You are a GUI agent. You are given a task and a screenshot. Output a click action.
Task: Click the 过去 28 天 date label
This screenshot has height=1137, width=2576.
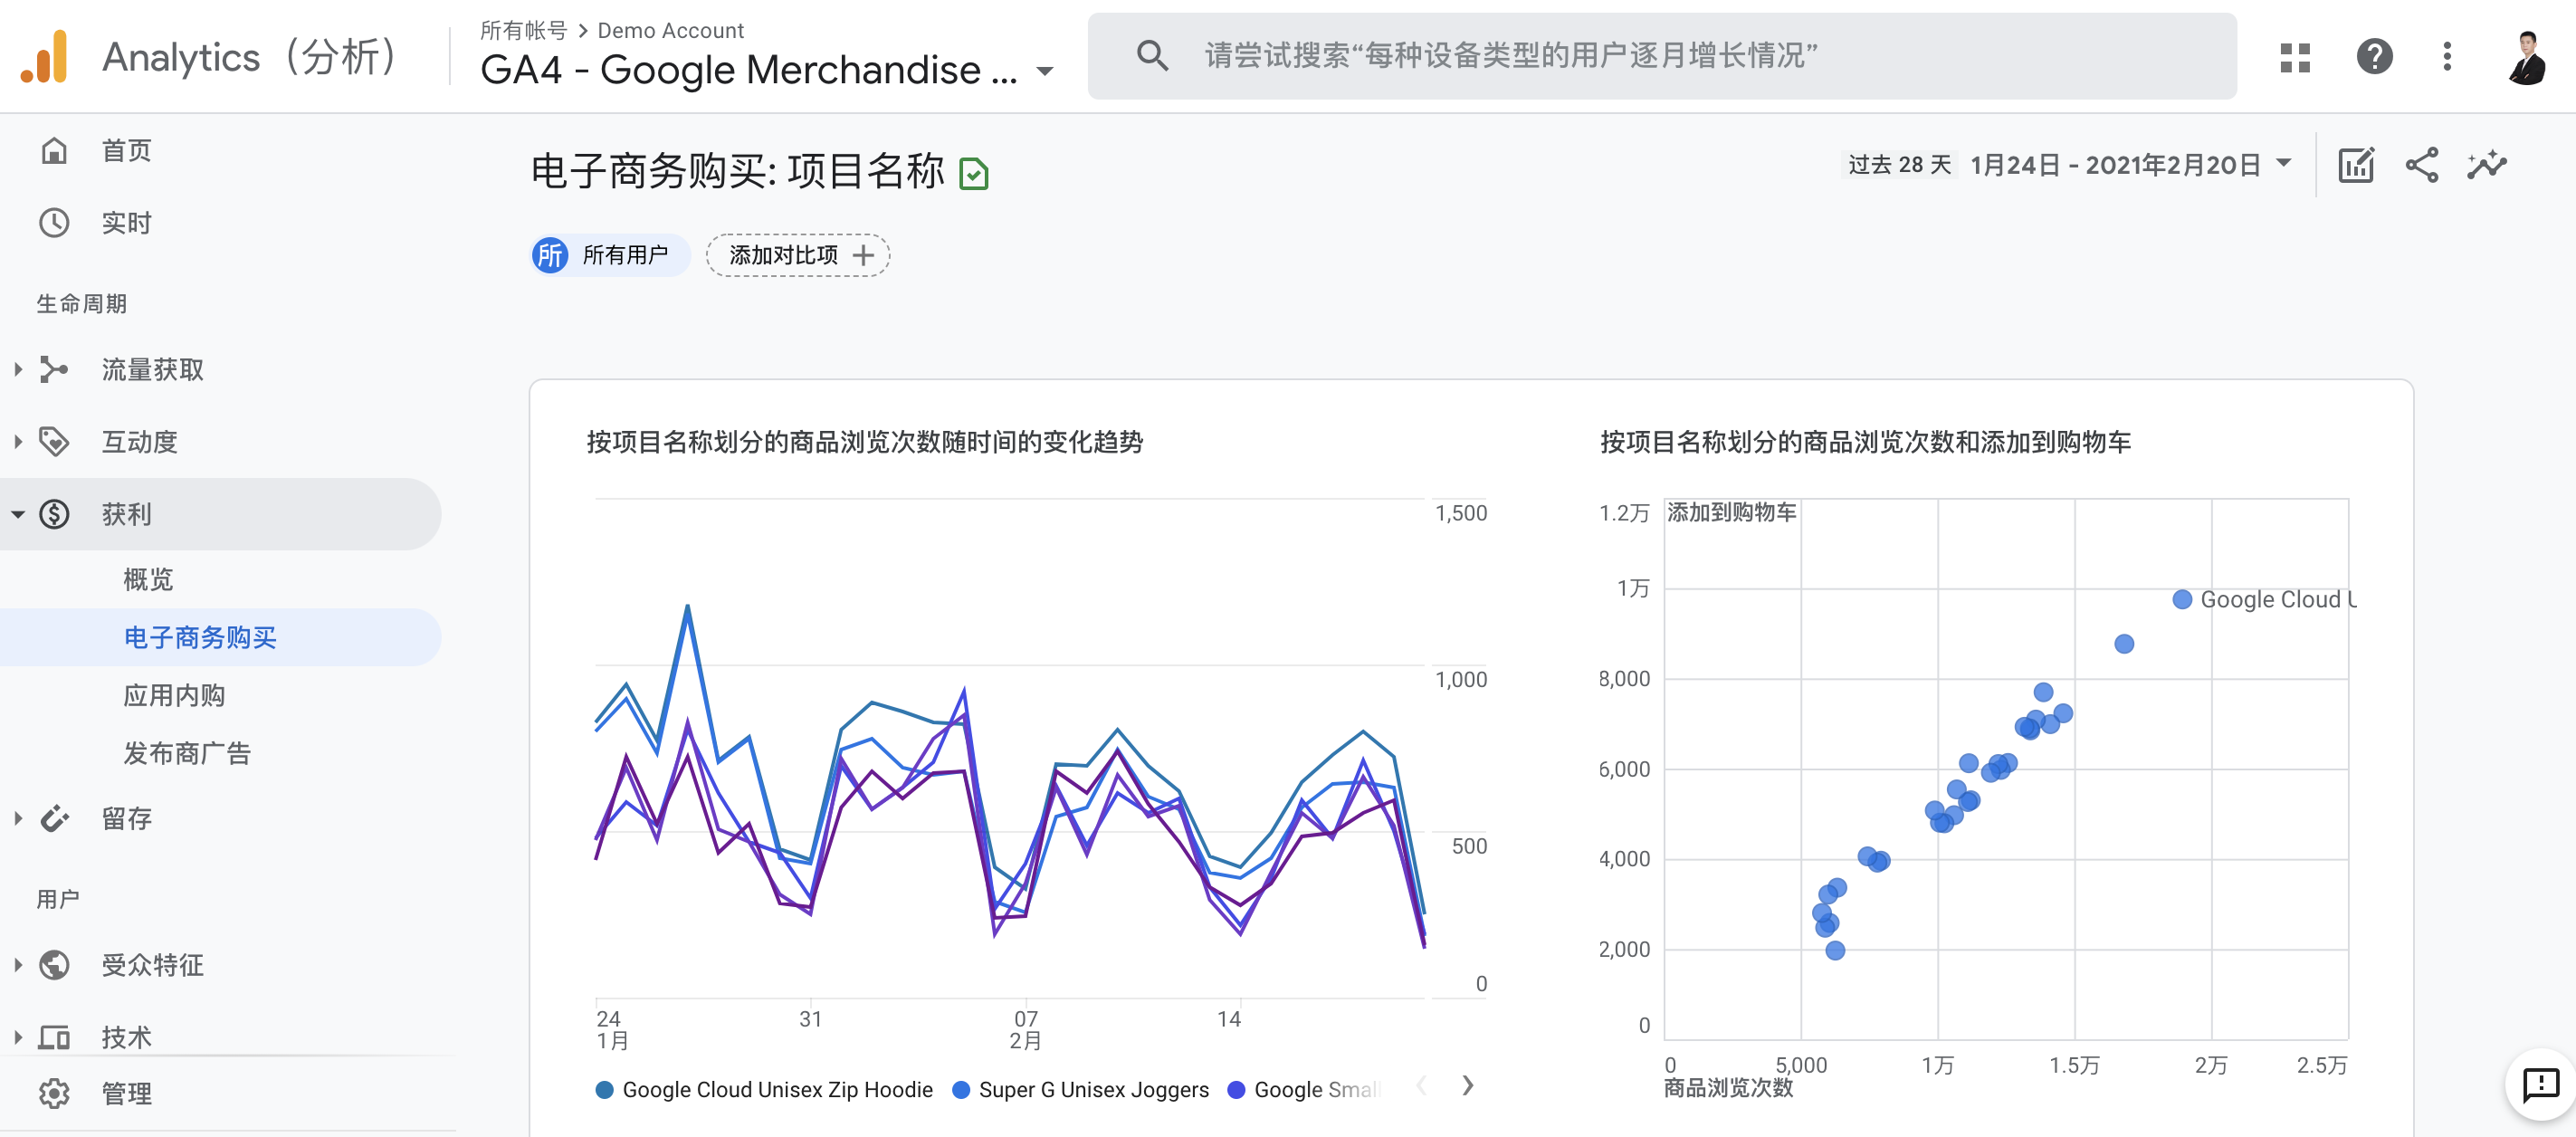coord(1899,164)
